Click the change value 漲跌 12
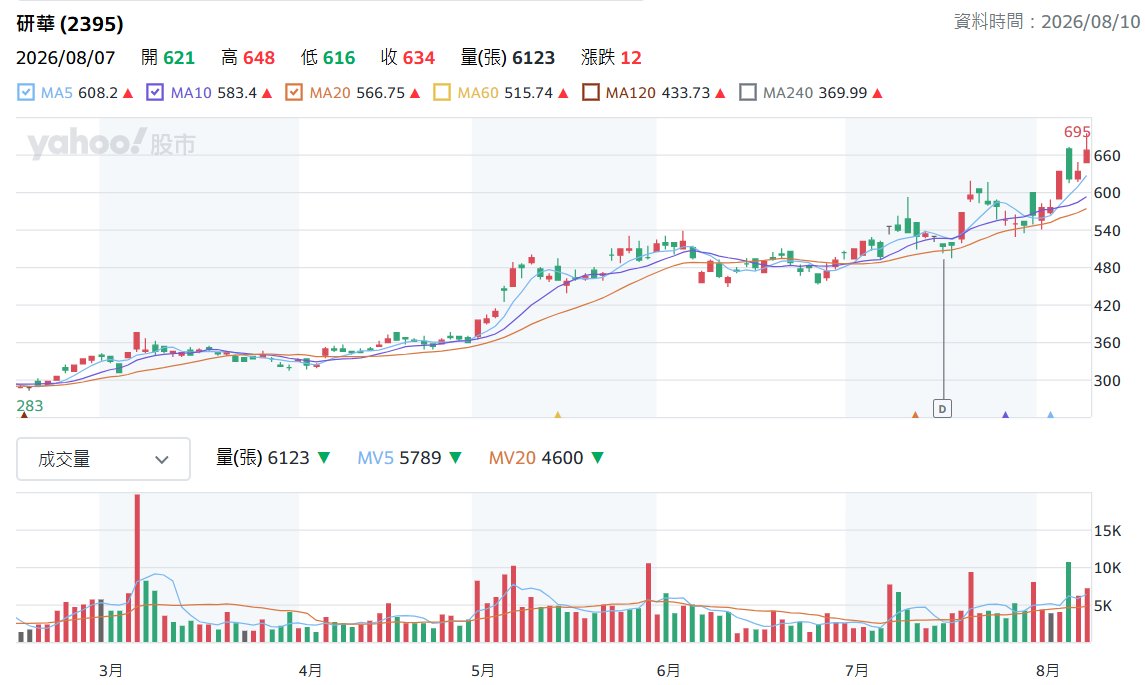This screenshot has width=1145, height=685. tap(611, 58)
